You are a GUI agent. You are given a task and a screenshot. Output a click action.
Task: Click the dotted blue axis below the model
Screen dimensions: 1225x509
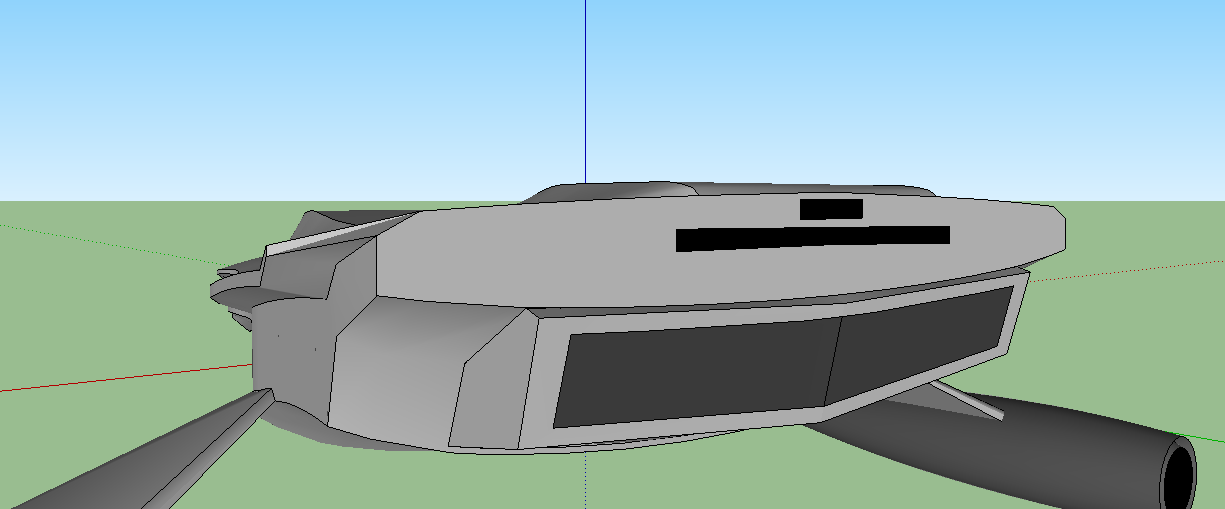click(585, 485)
